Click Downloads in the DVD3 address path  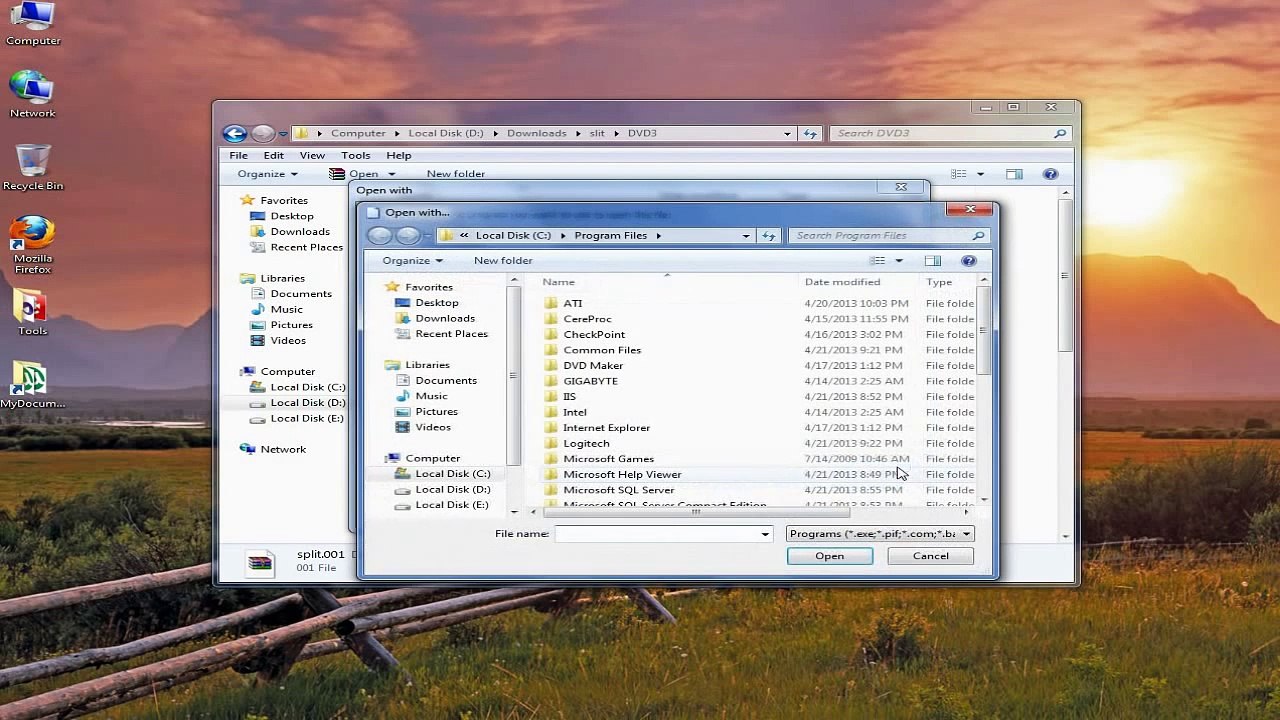(536, 133)
